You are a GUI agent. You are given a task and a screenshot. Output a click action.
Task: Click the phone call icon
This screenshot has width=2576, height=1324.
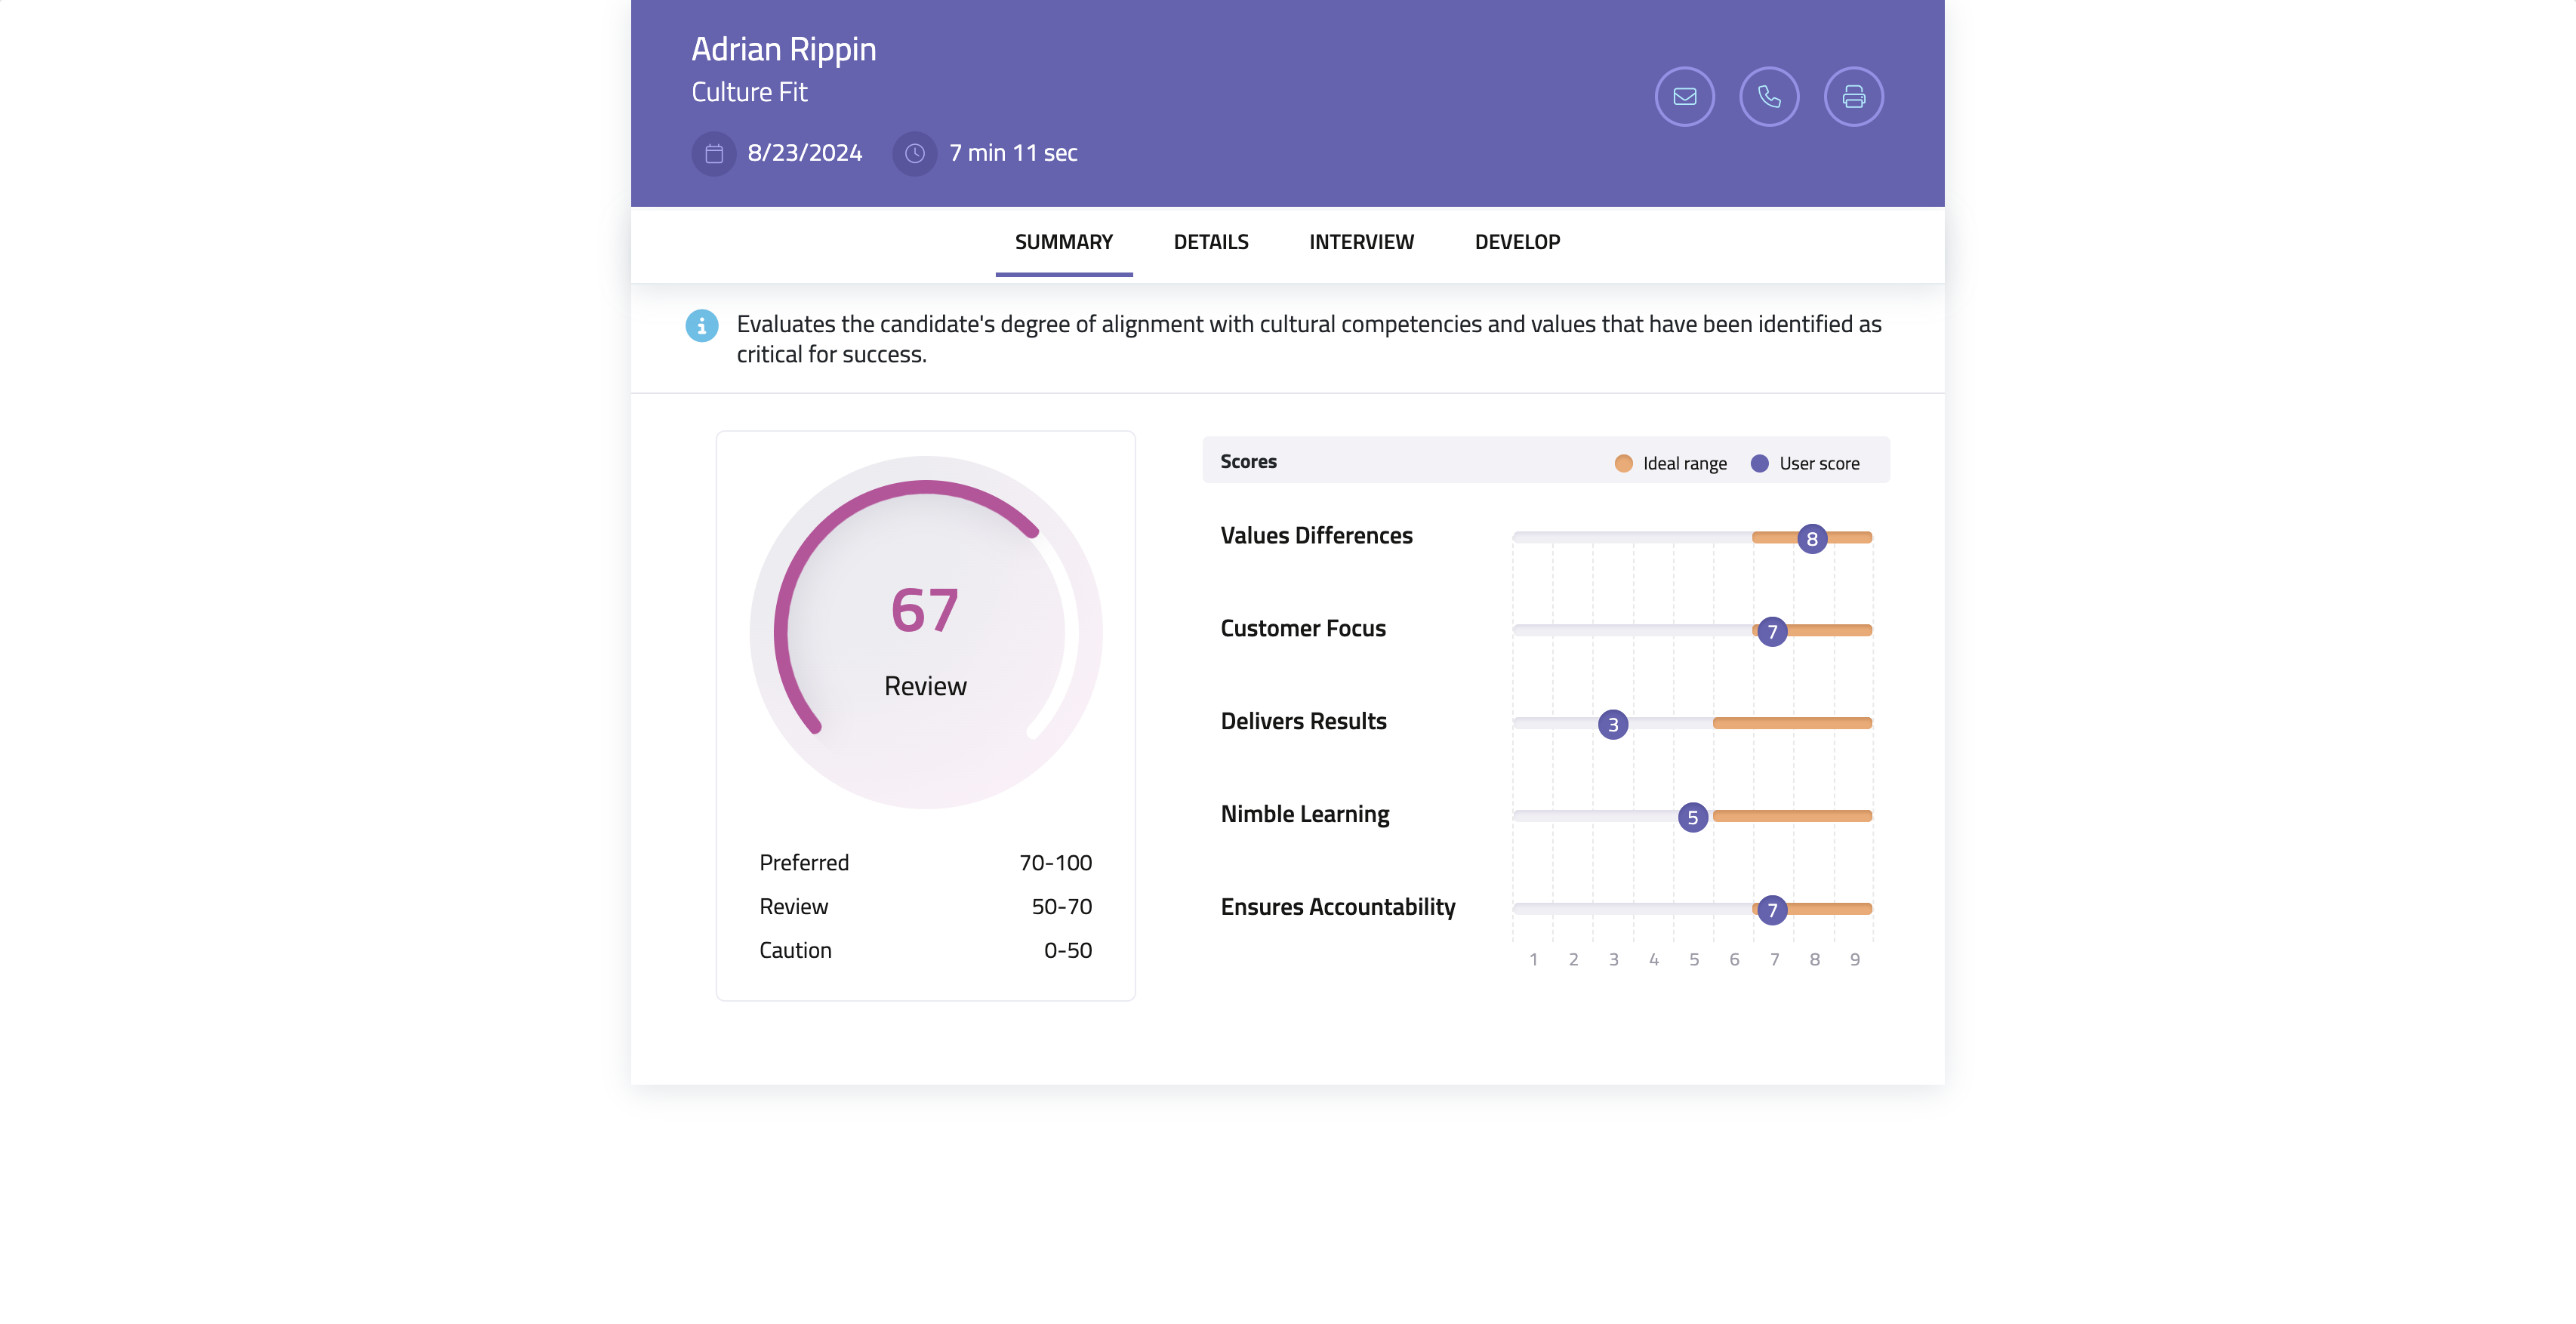coord(1769,97)
